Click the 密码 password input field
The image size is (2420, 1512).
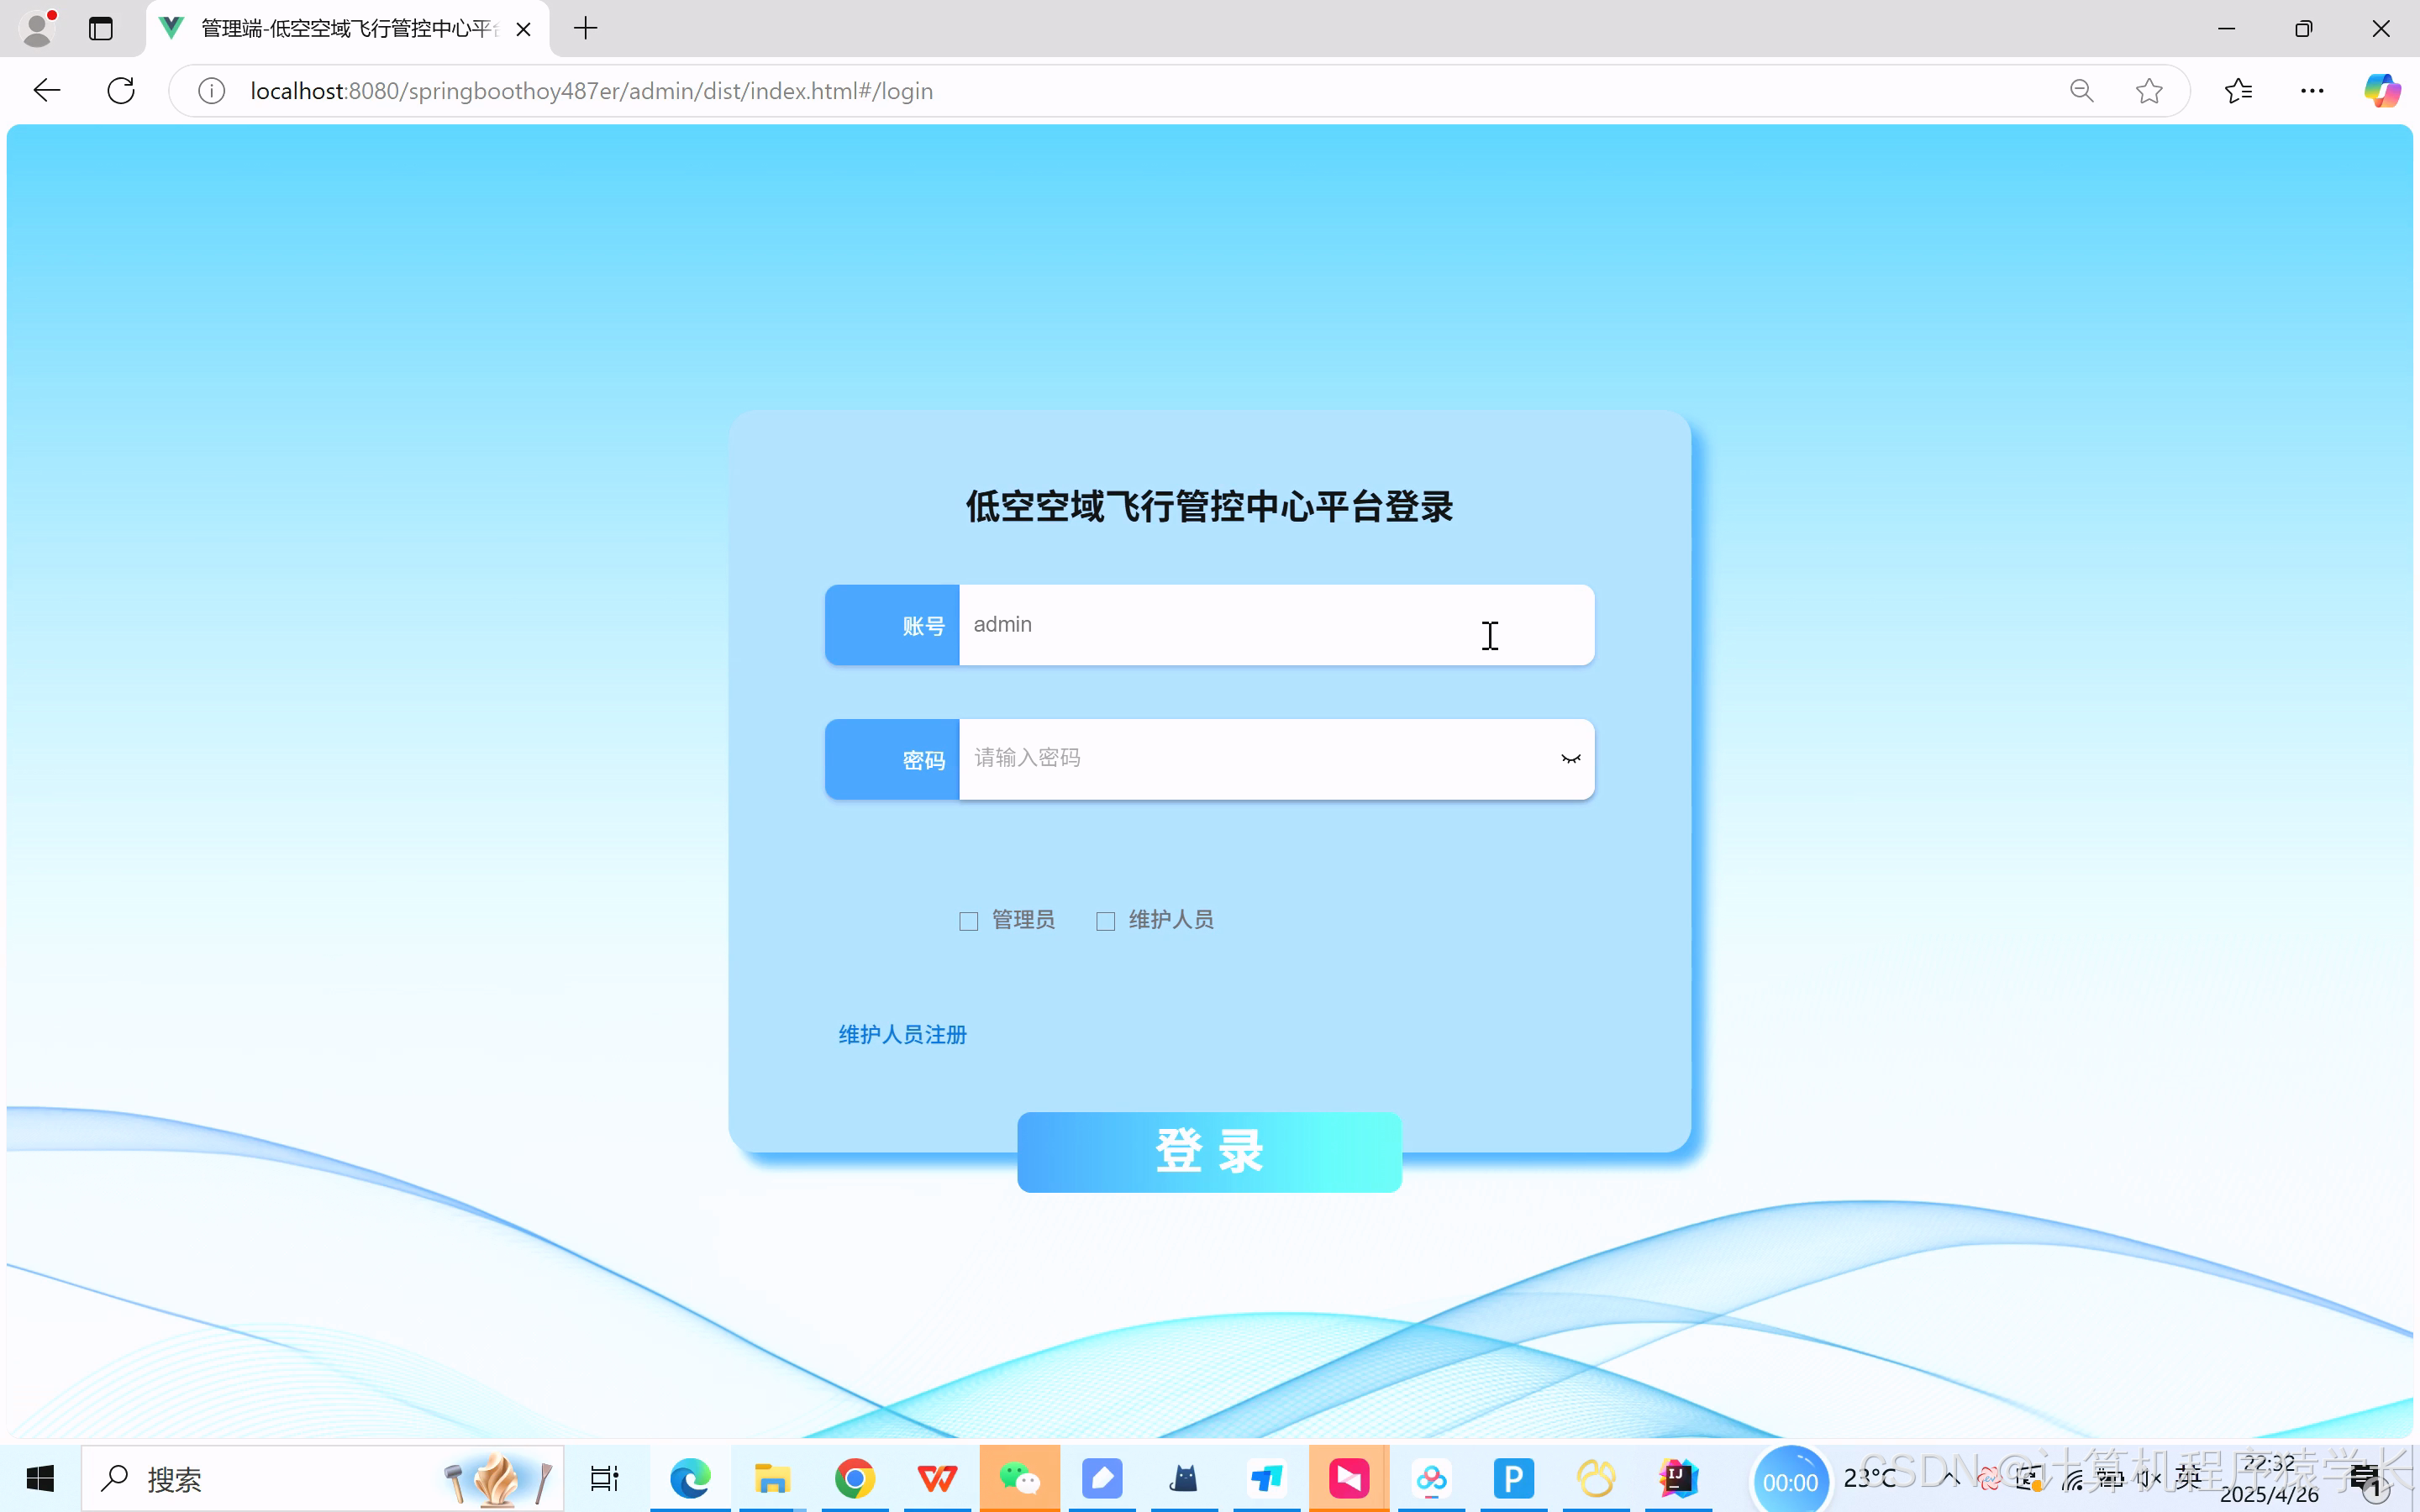pyautogui.click(x=1250, y=757)
